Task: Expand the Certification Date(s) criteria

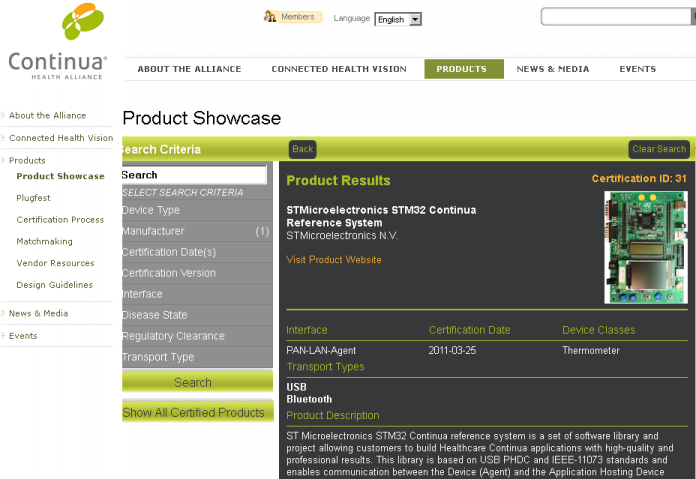Action: click(197, 252)
